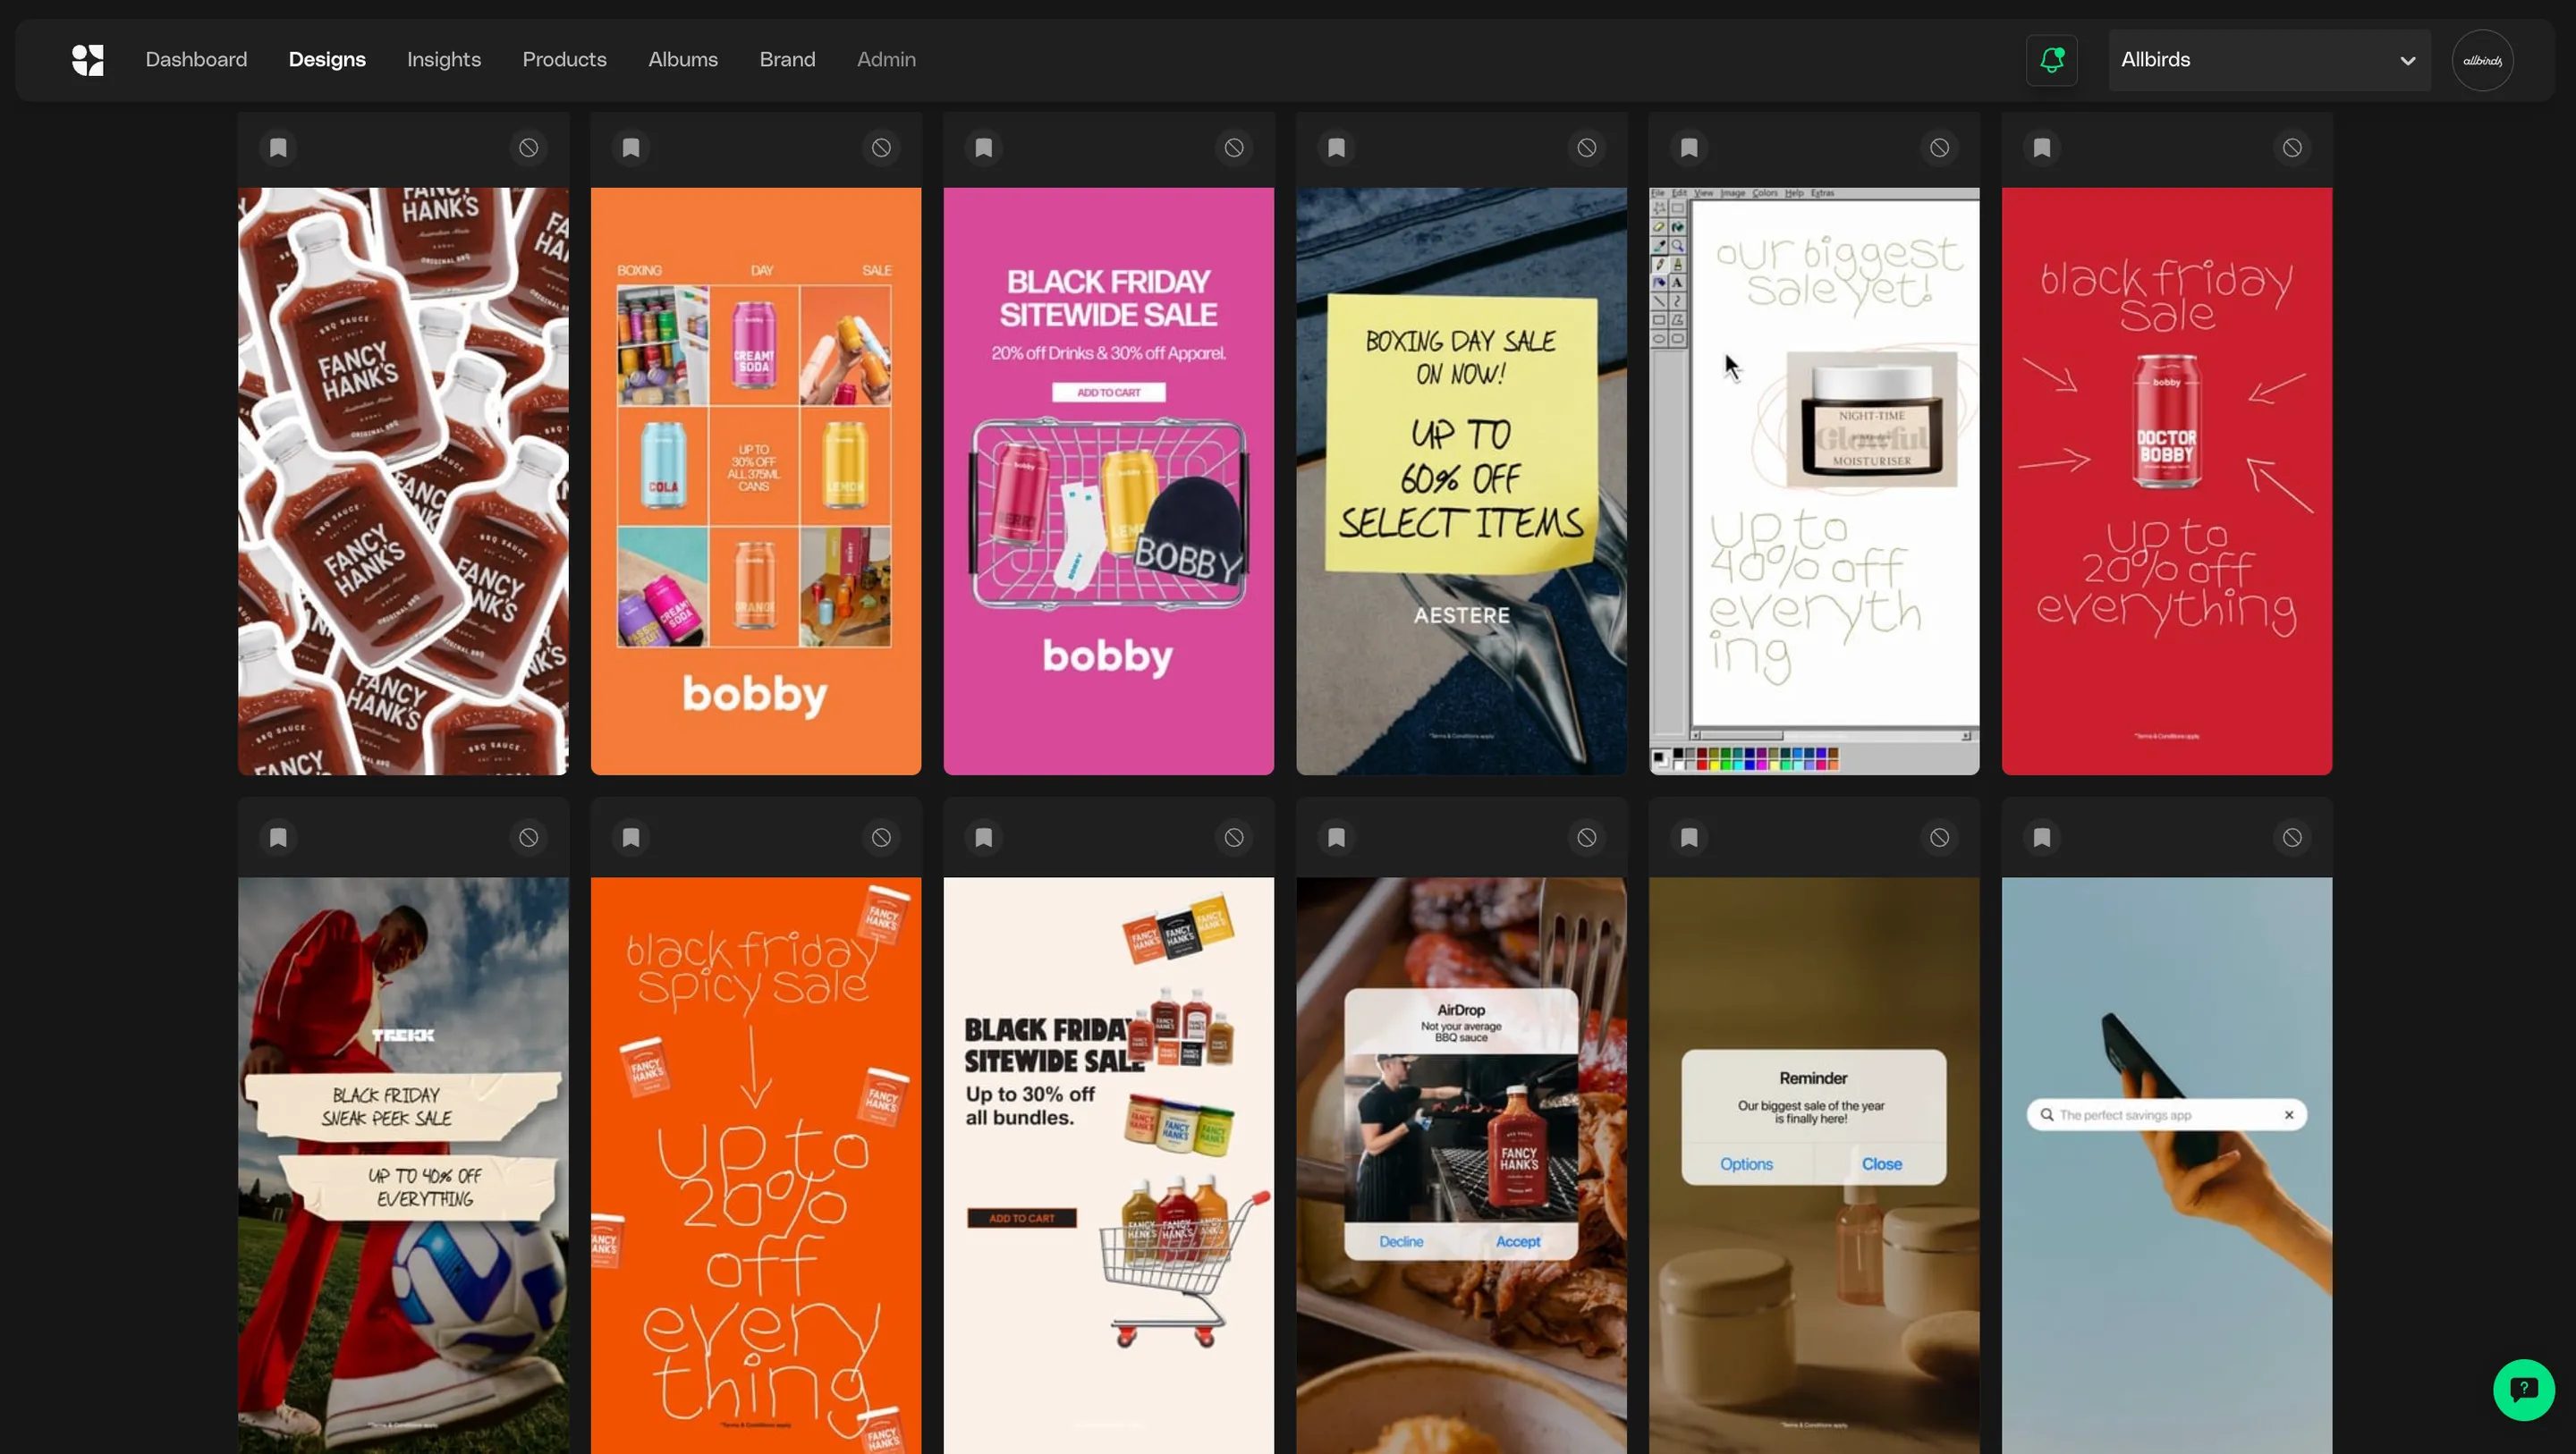Open the Allbirds profile avatar
2576x1454 pixels.
(x=2482, y=60)
